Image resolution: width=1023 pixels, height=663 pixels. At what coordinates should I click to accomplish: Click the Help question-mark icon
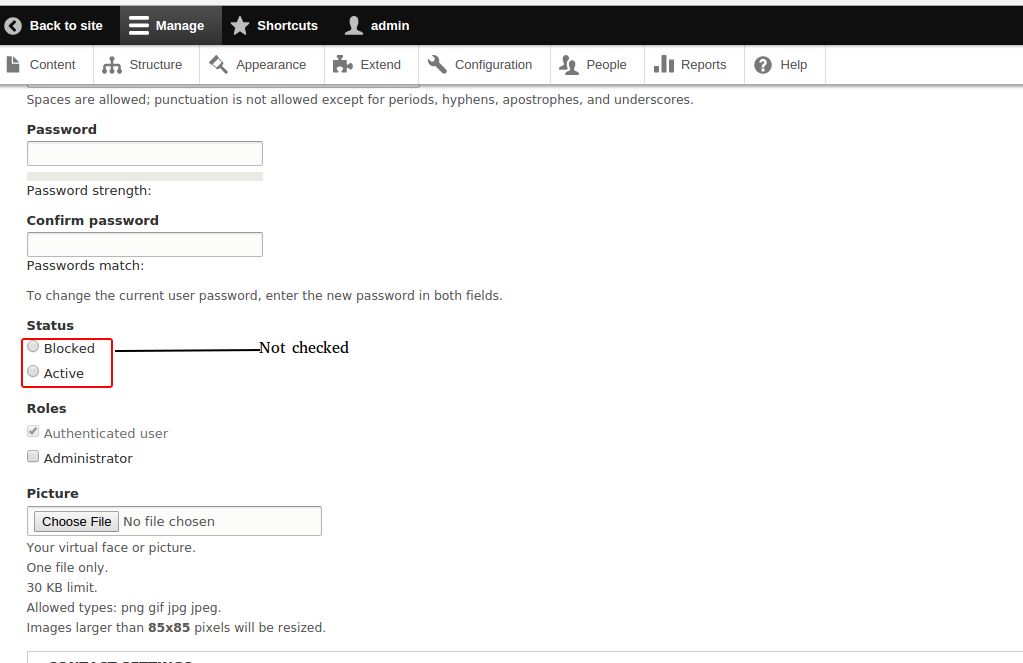(760, 63)
